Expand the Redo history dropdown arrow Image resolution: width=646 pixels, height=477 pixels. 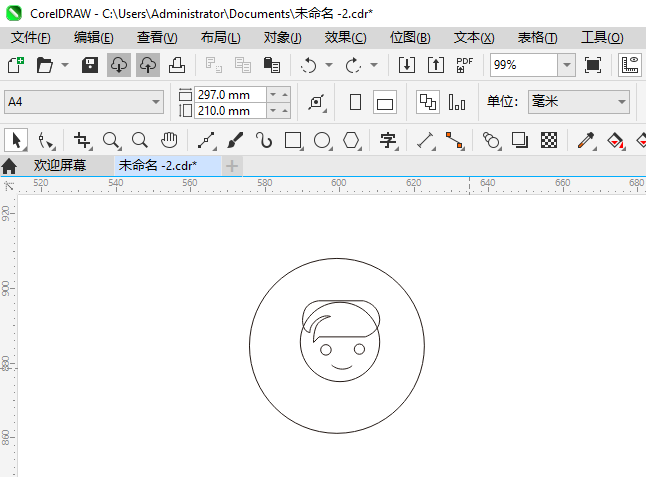pyautogui.click(x=374, y=65)
